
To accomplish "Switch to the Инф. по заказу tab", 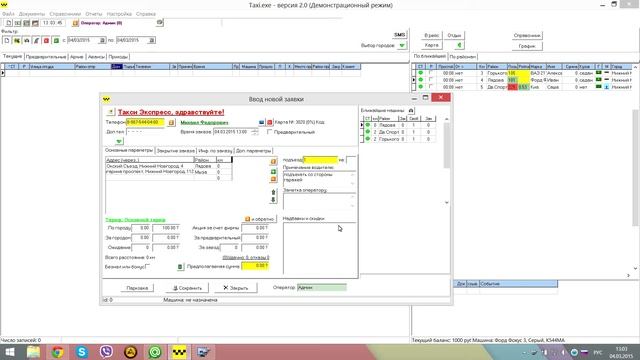I will point(215,151).
